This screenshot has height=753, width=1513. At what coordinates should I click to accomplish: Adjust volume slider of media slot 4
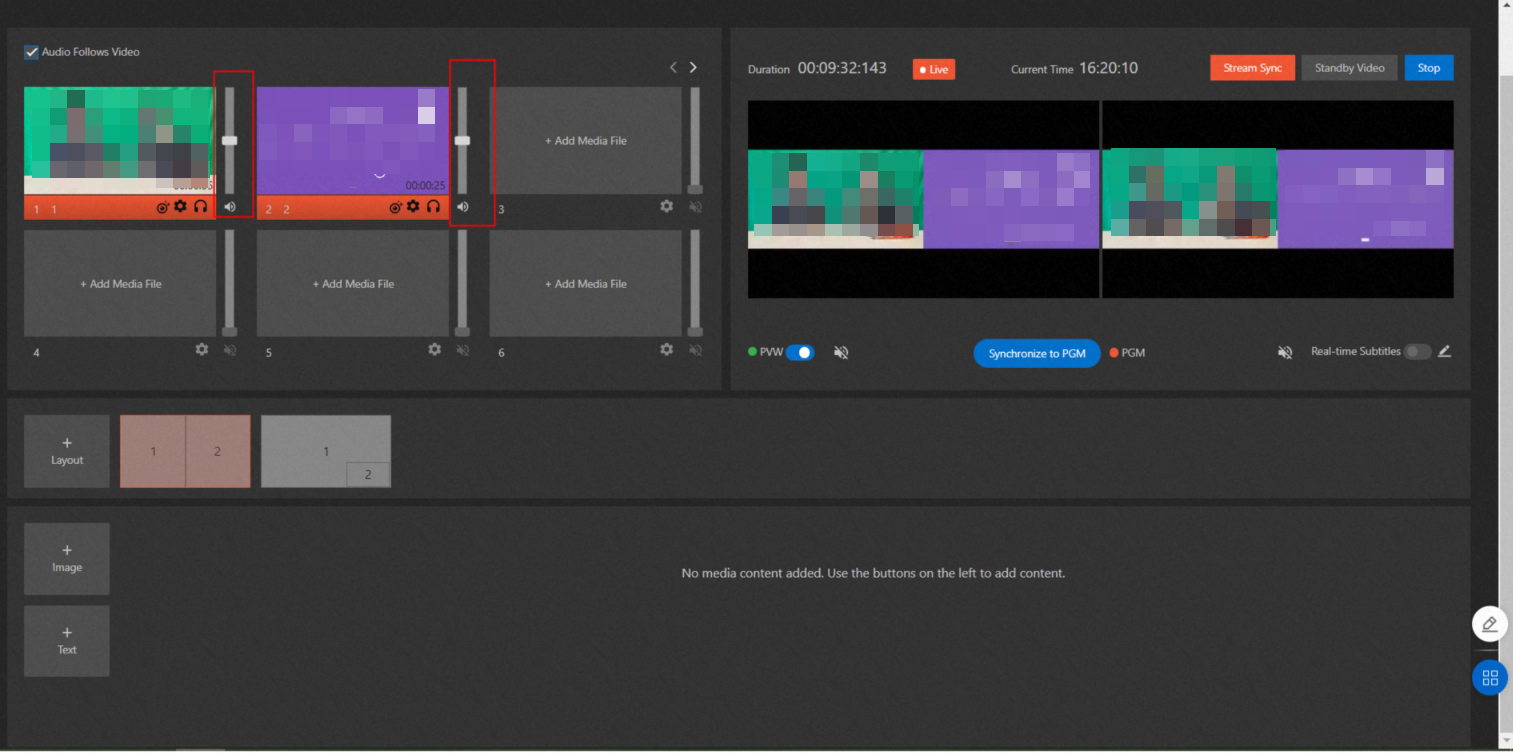(230, 284)
